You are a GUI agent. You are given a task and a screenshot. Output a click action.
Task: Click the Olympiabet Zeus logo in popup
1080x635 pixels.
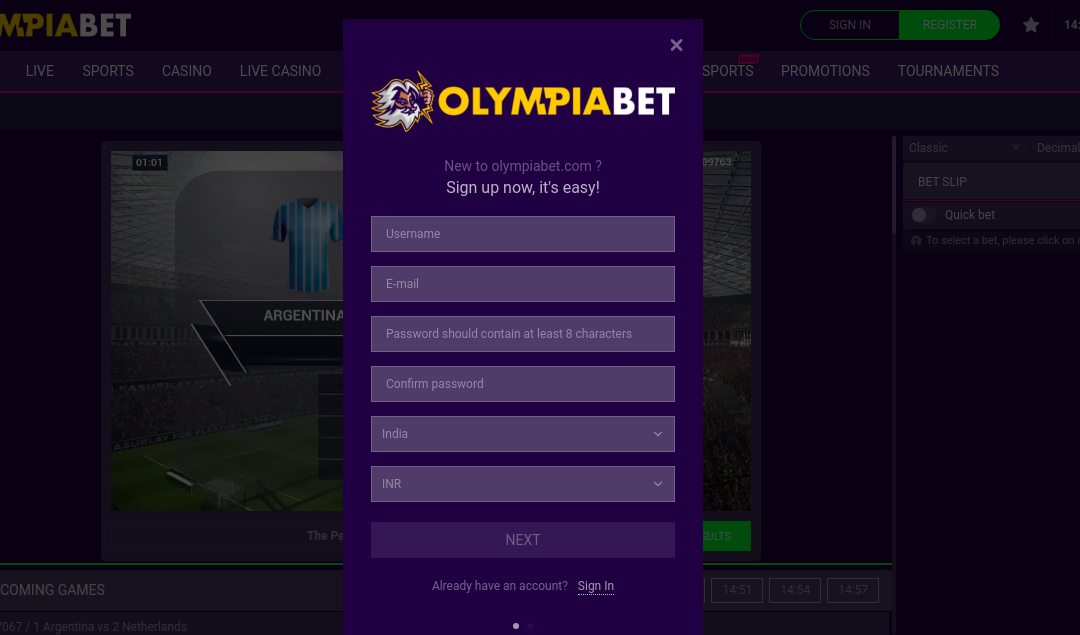[x=523, y=101]
